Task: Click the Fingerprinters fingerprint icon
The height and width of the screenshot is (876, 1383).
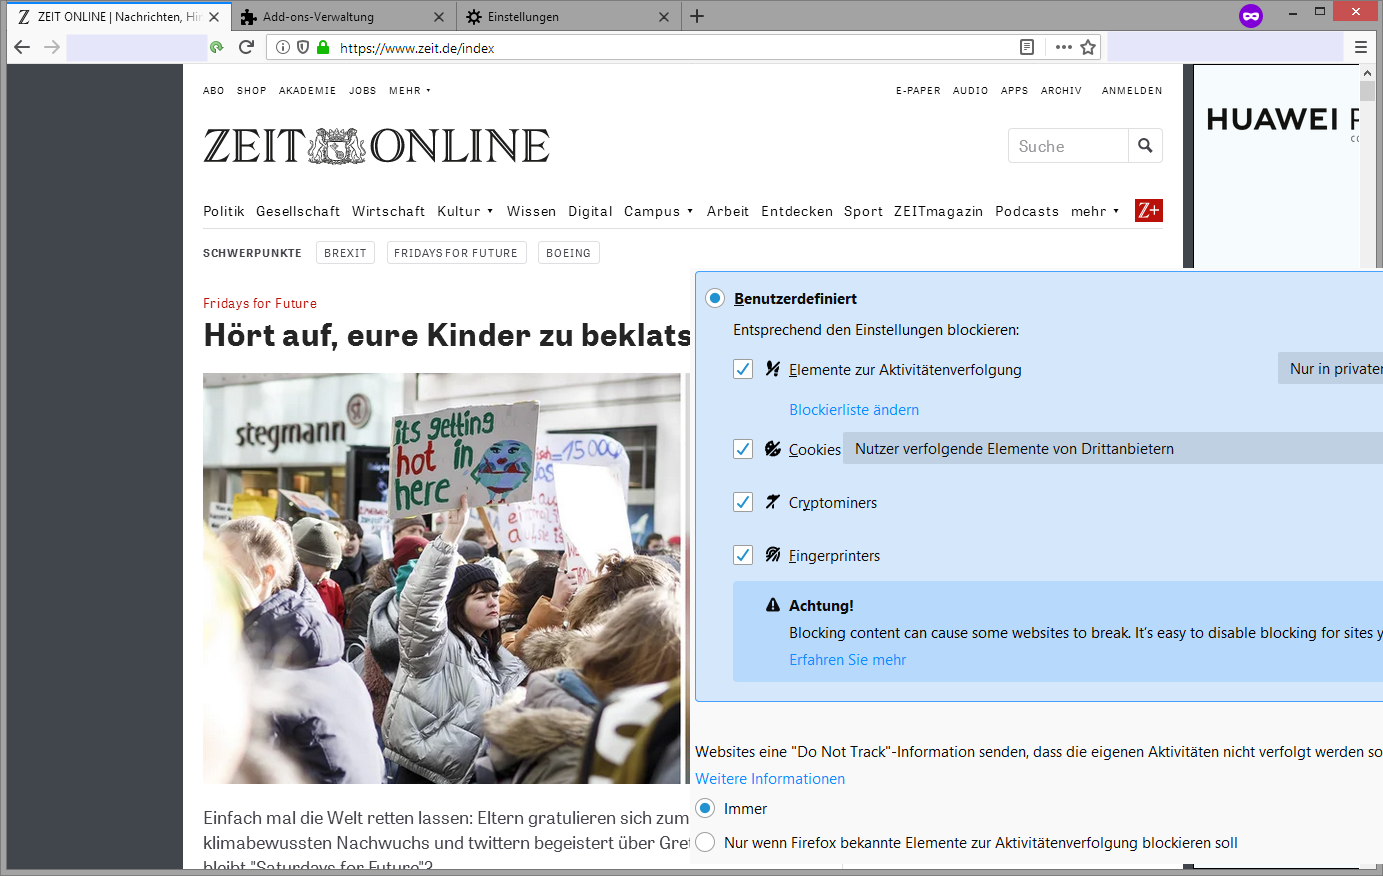Action: [772, 555]
